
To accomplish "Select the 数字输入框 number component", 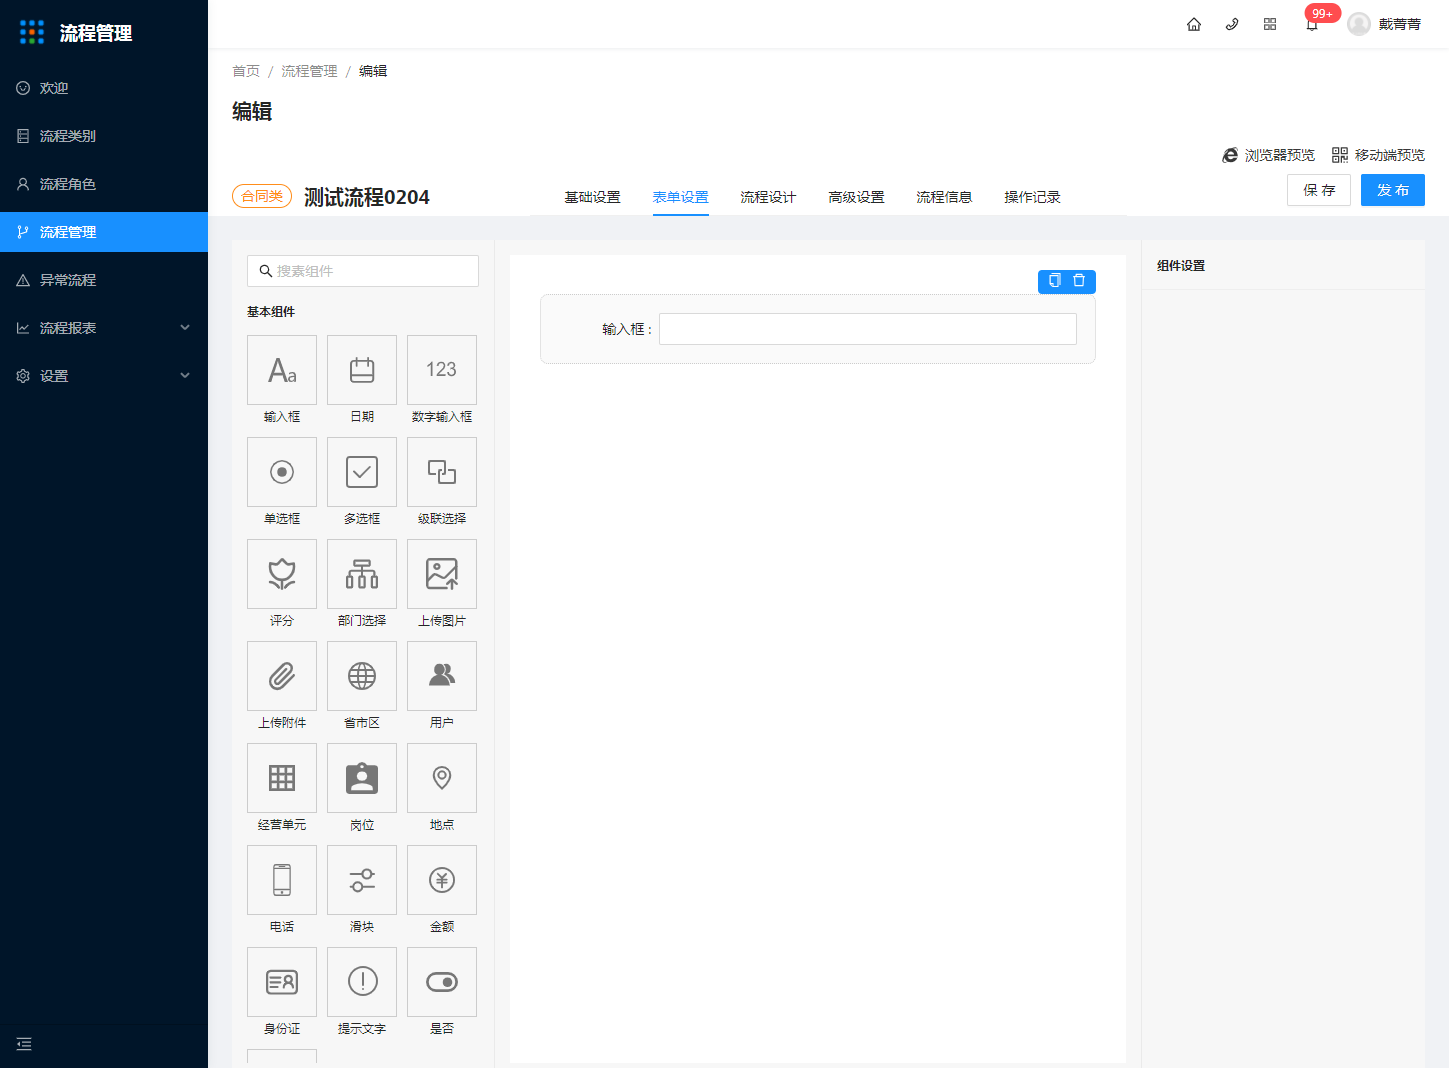I will [442, 370].
